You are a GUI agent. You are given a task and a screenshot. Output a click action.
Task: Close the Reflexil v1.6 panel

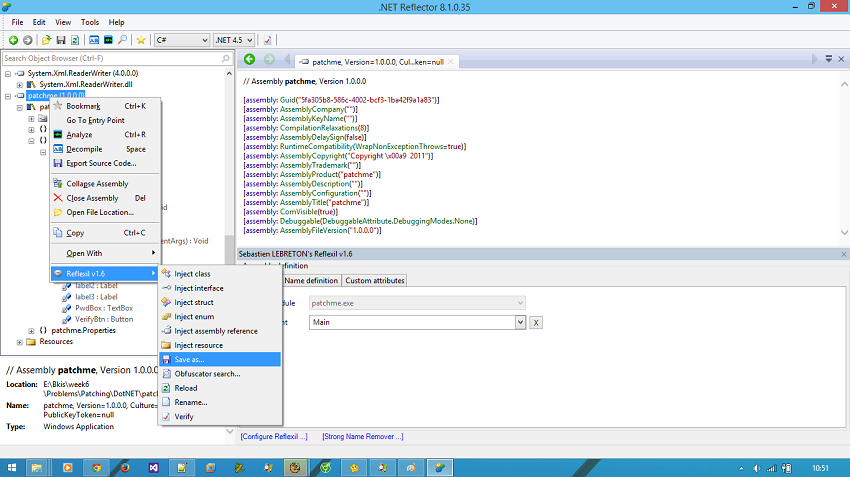point(843,254)
